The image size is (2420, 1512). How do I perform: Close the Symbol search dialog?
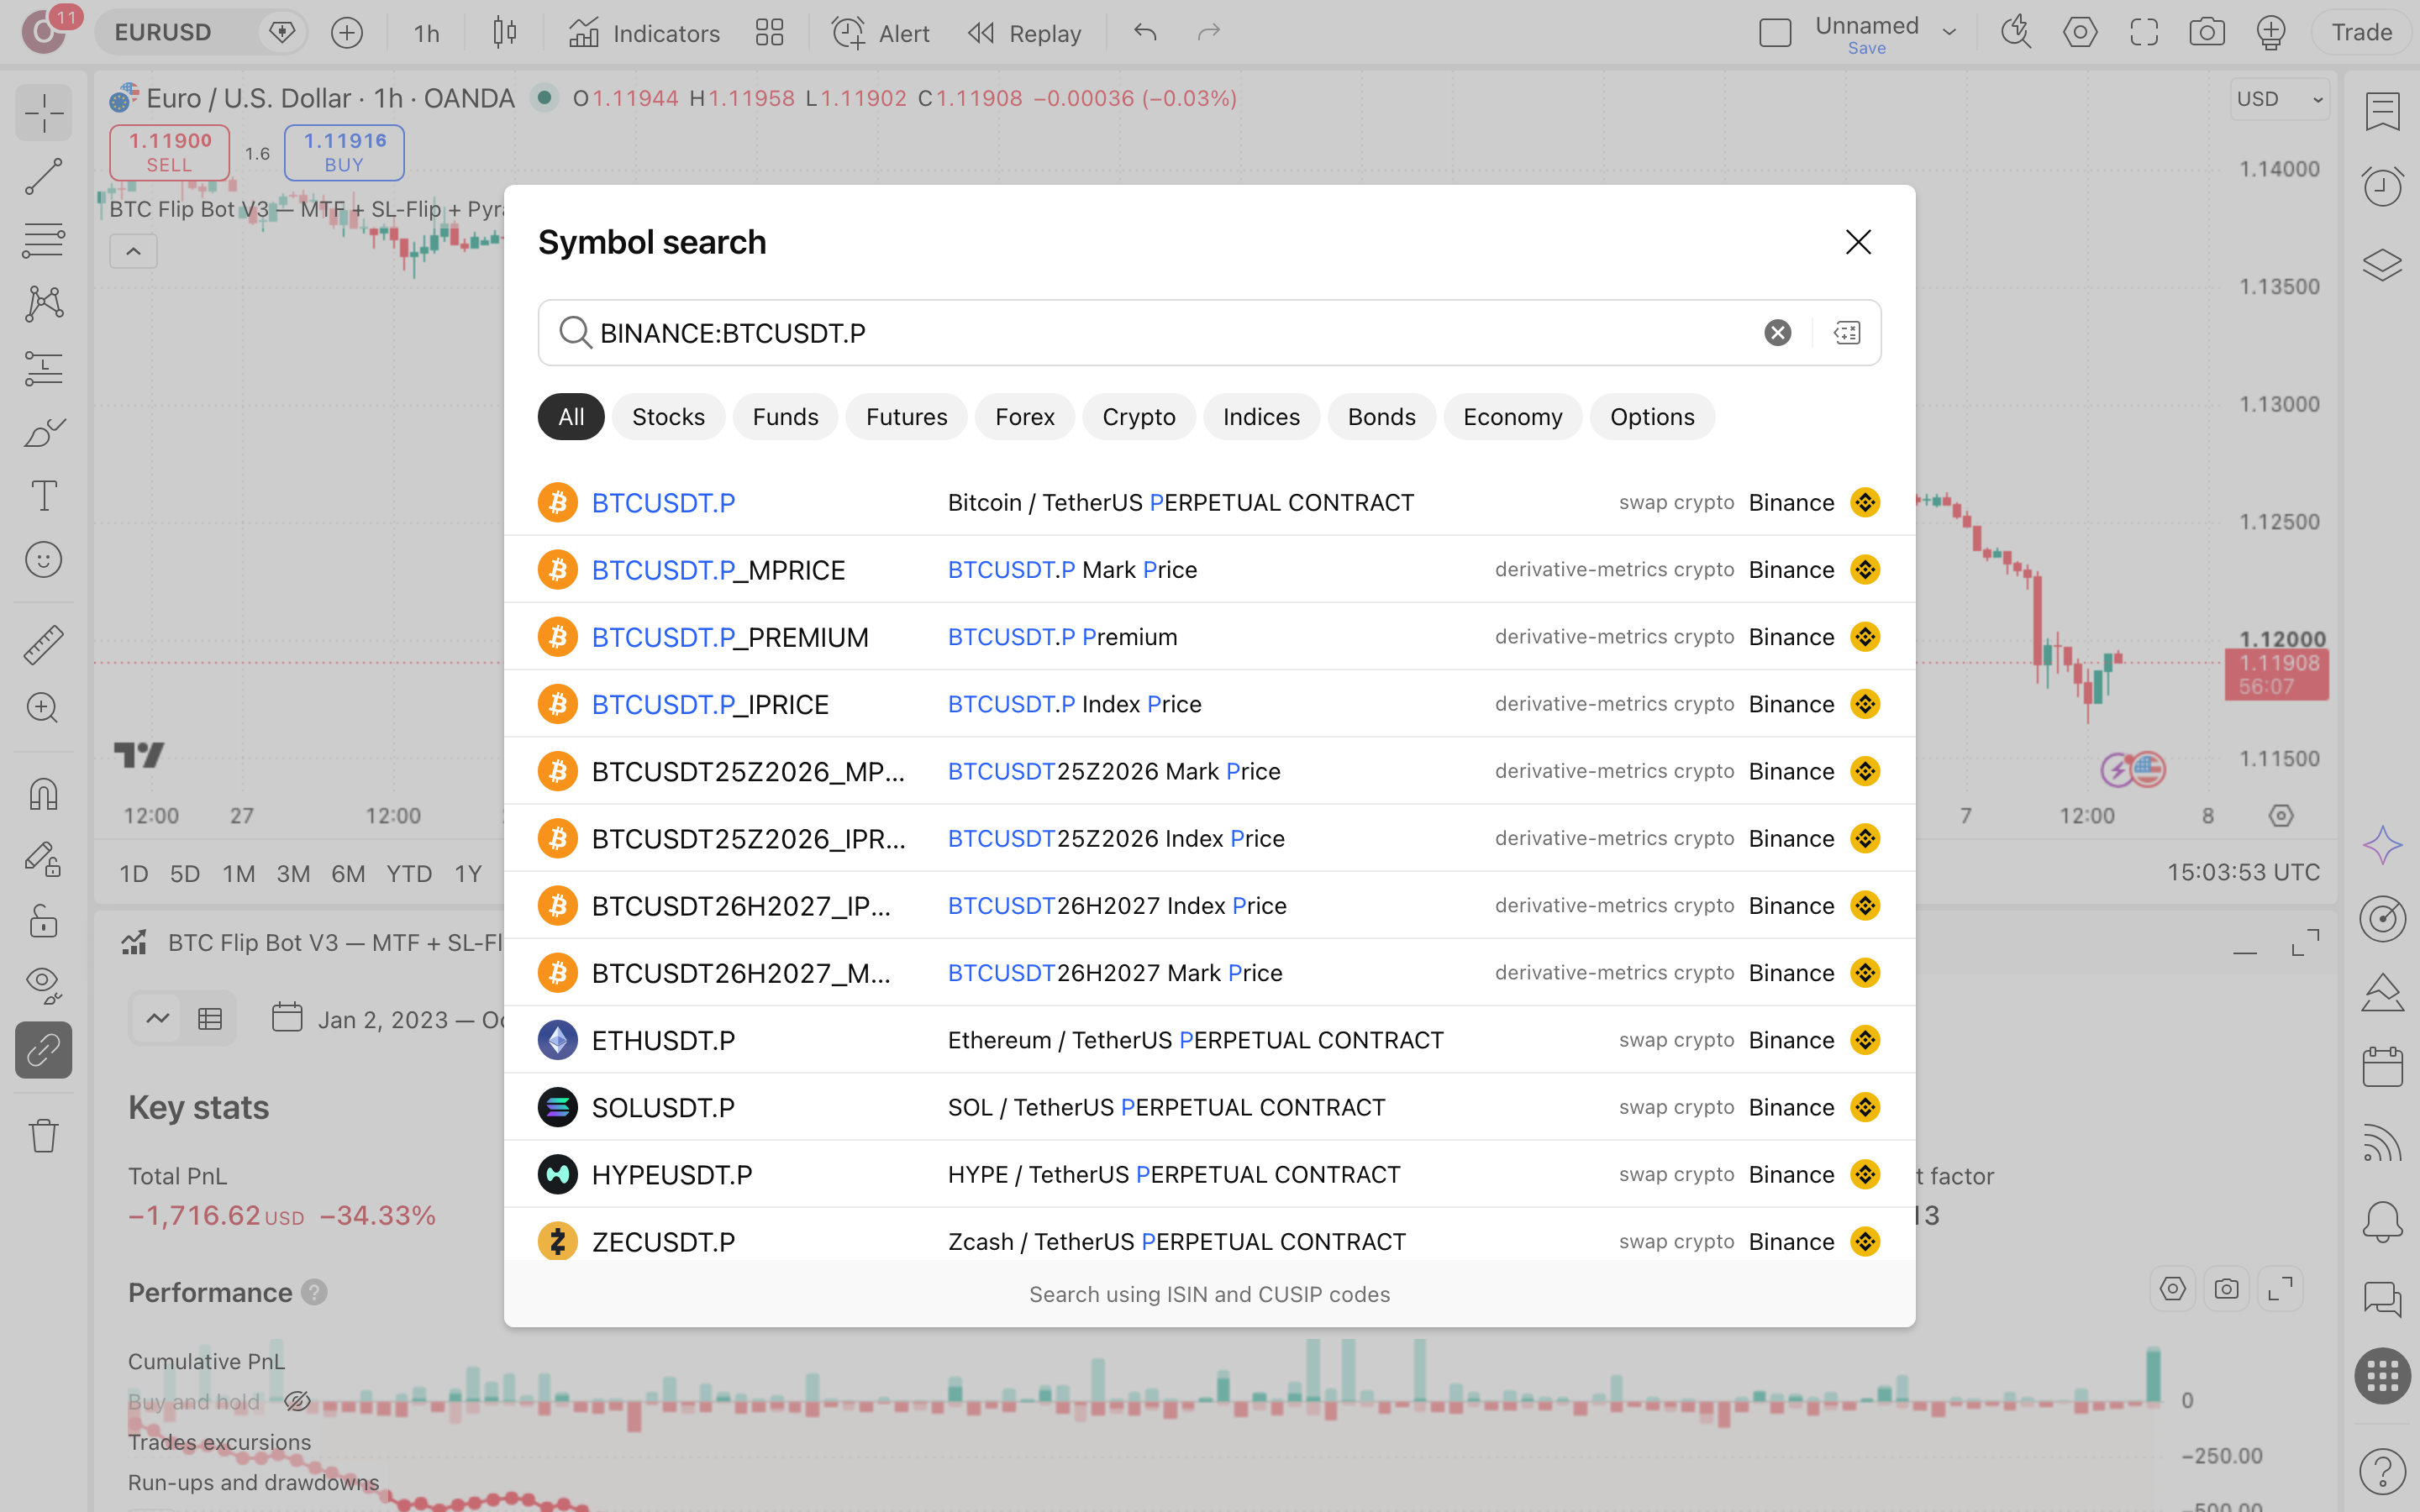(x=1858, y=242)
